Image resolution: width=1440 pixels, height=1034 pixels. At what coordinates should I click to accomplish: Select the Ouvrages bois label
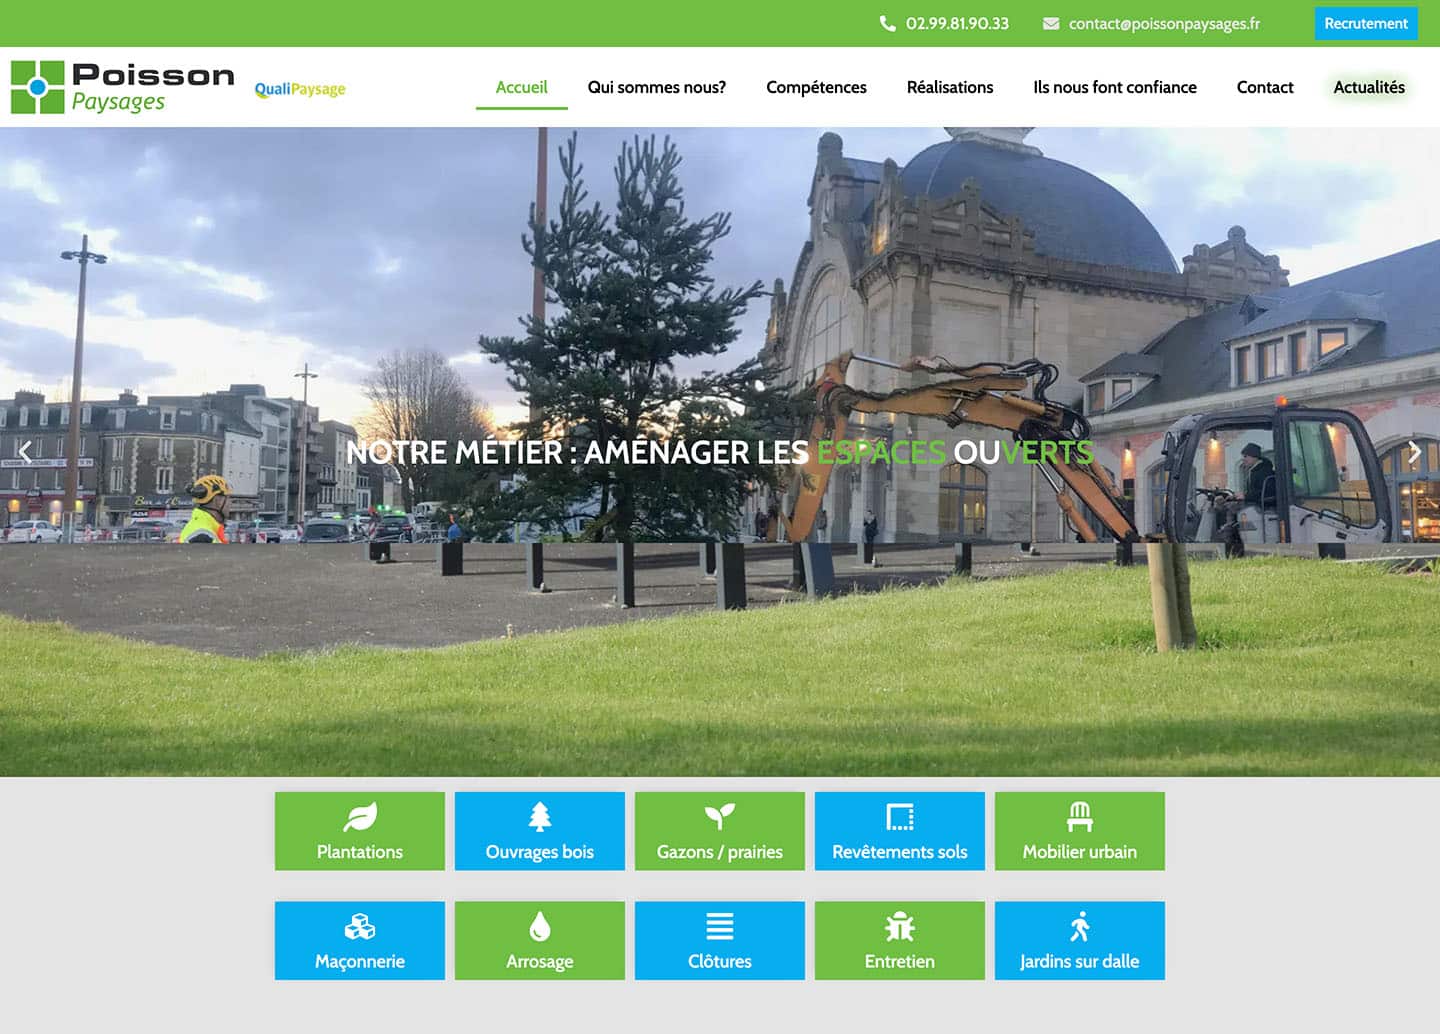(x=540, y=852)
